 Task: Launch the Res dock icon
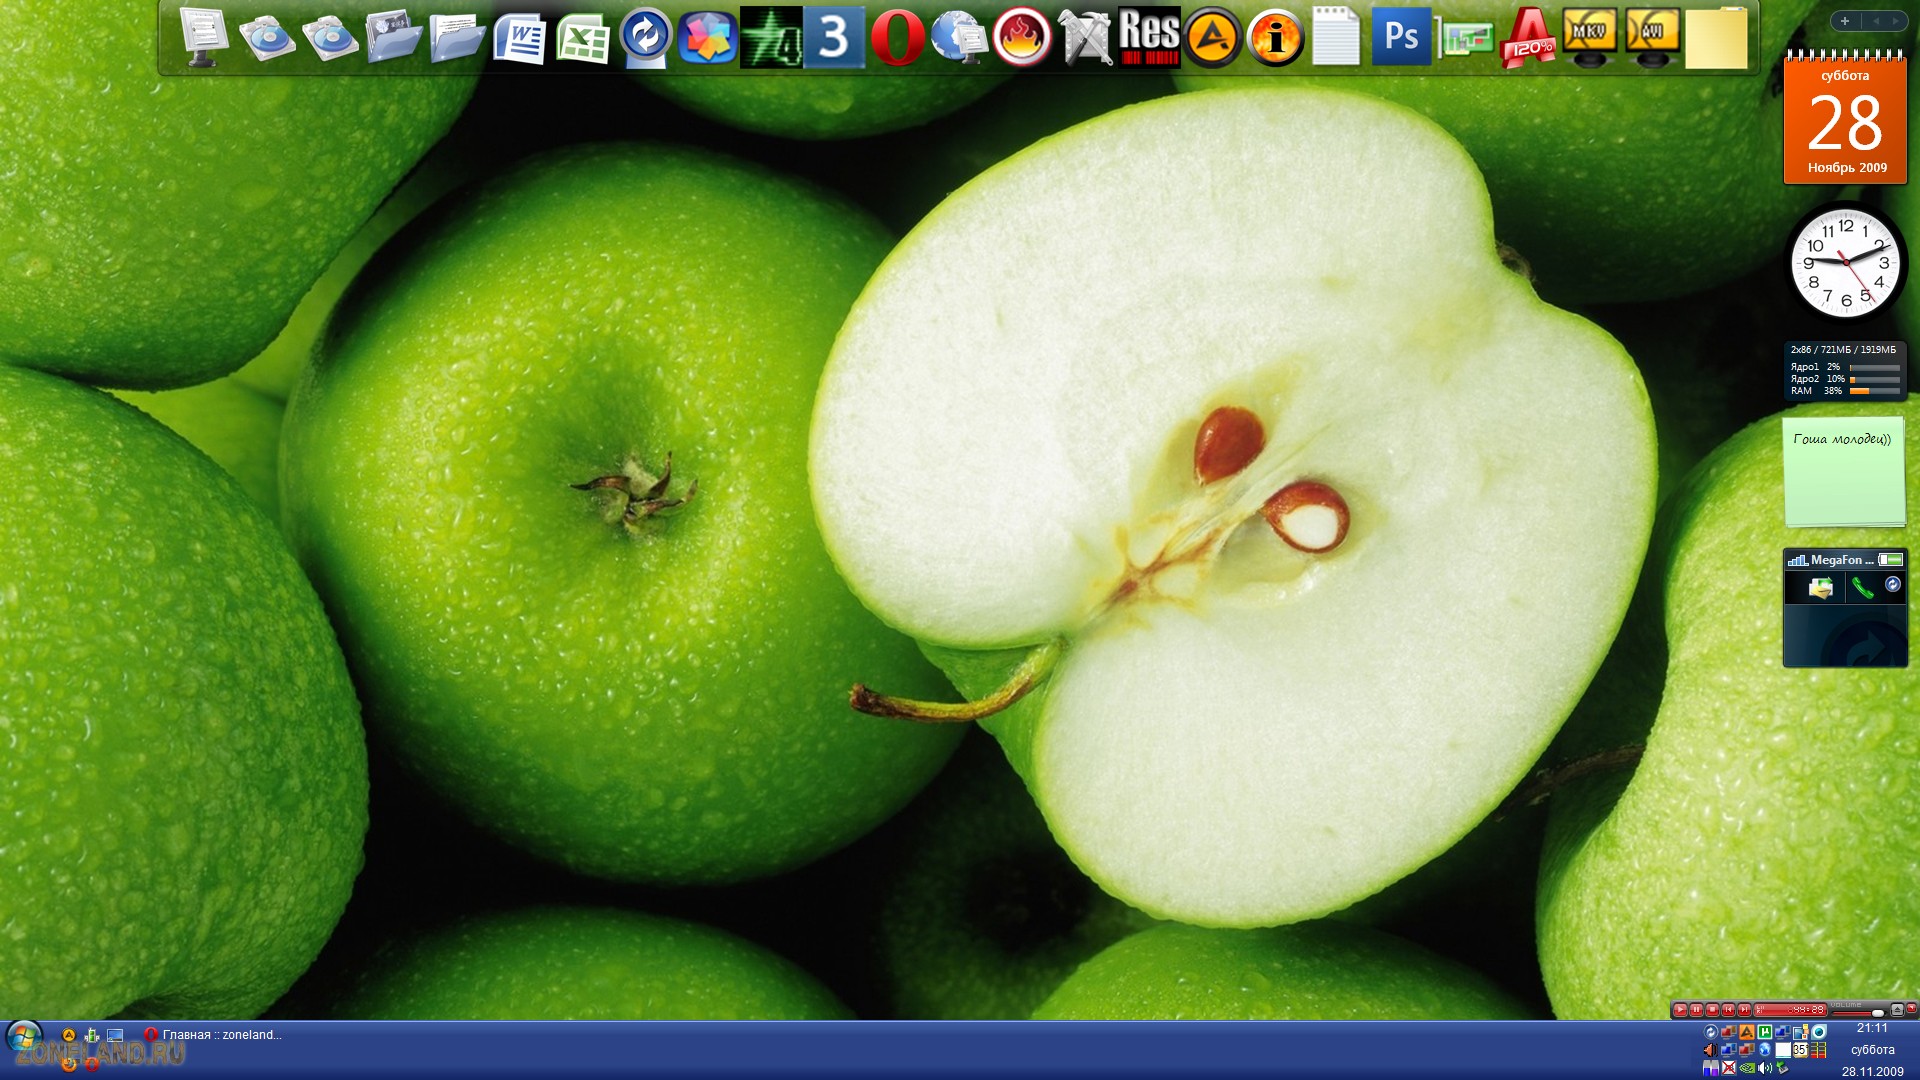1149,38
